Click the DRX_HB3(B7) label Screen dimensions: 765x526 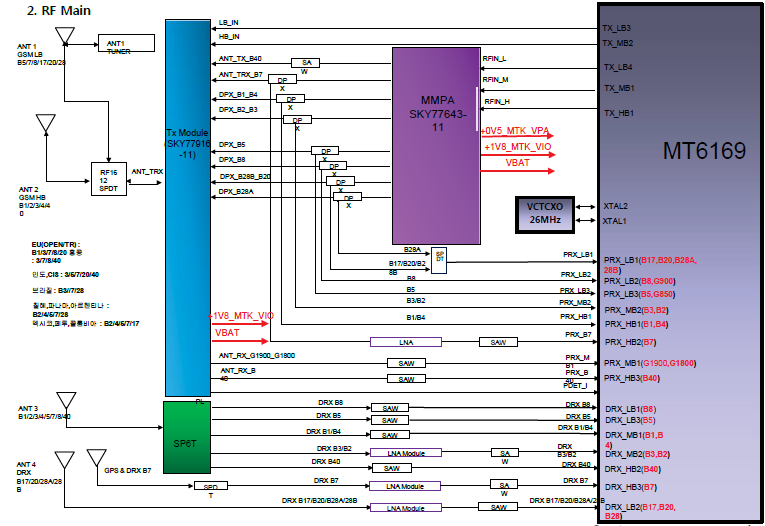click(631, 487)
